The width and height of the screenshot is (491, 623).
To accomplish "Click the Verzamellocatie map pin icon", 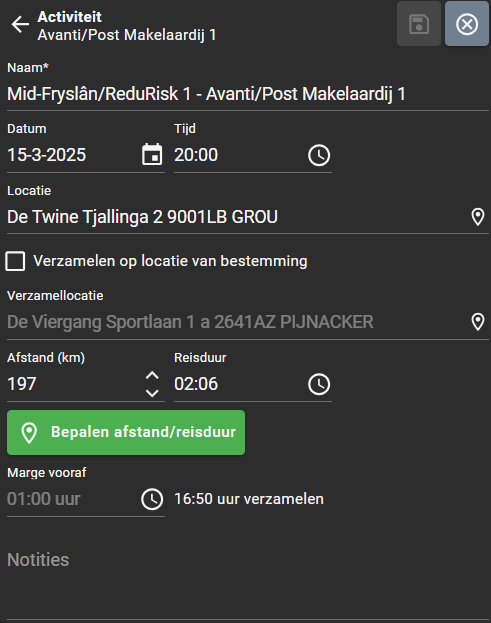I will tap(478, 322).
